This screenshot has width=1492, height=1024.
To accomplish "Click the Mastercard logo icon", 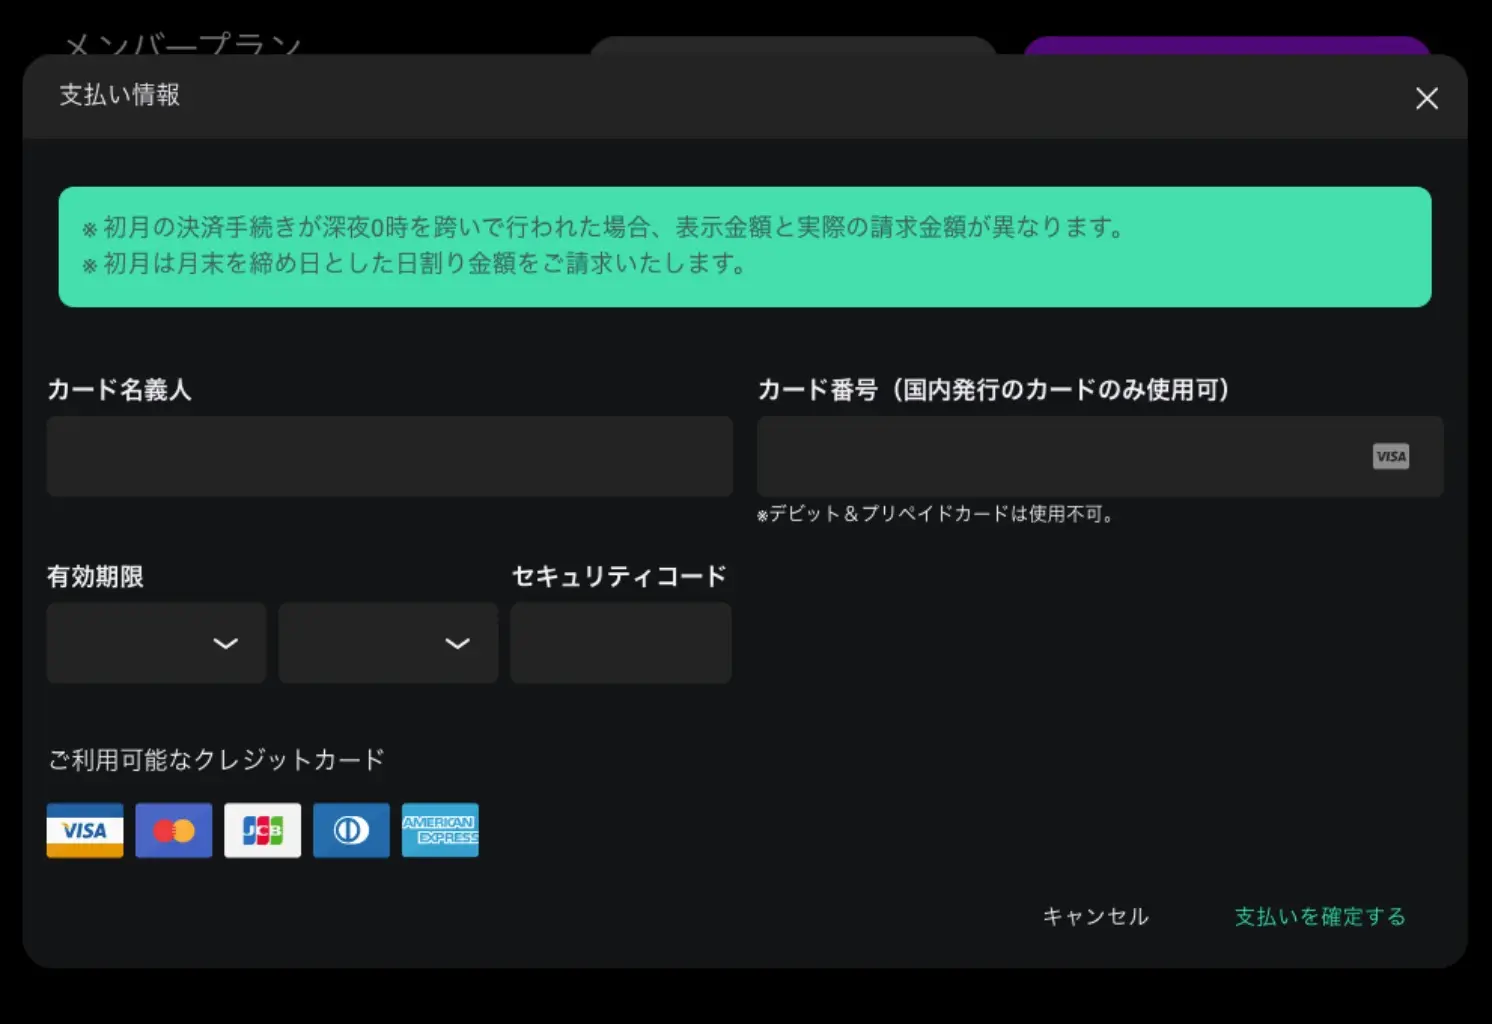I will [x=174, y=830].
